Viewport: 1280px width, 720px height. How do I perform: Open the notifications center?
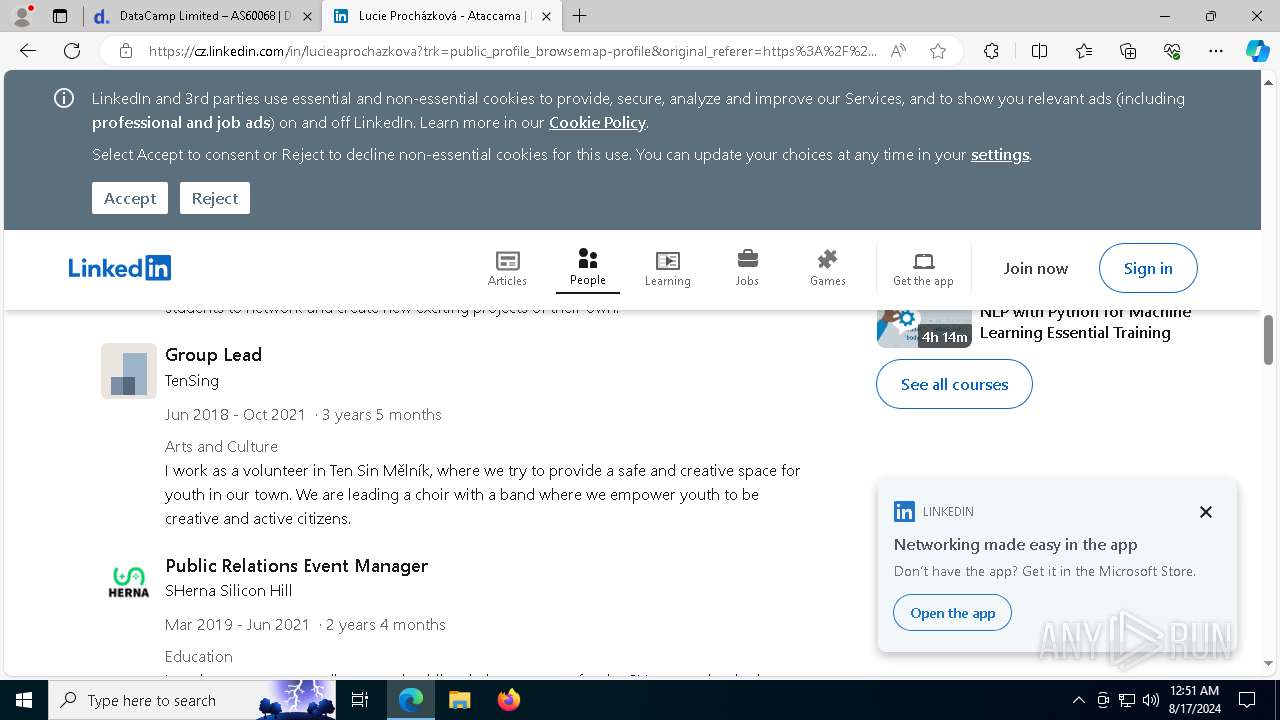[x=1247, y=700]
